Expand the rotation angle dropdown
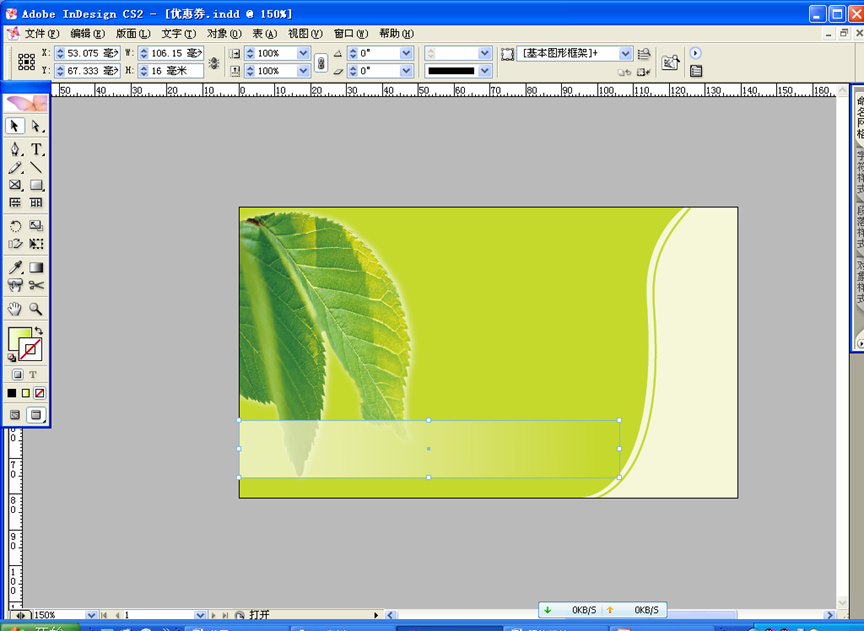The image size is (864, 631). [x=406, y=53]
